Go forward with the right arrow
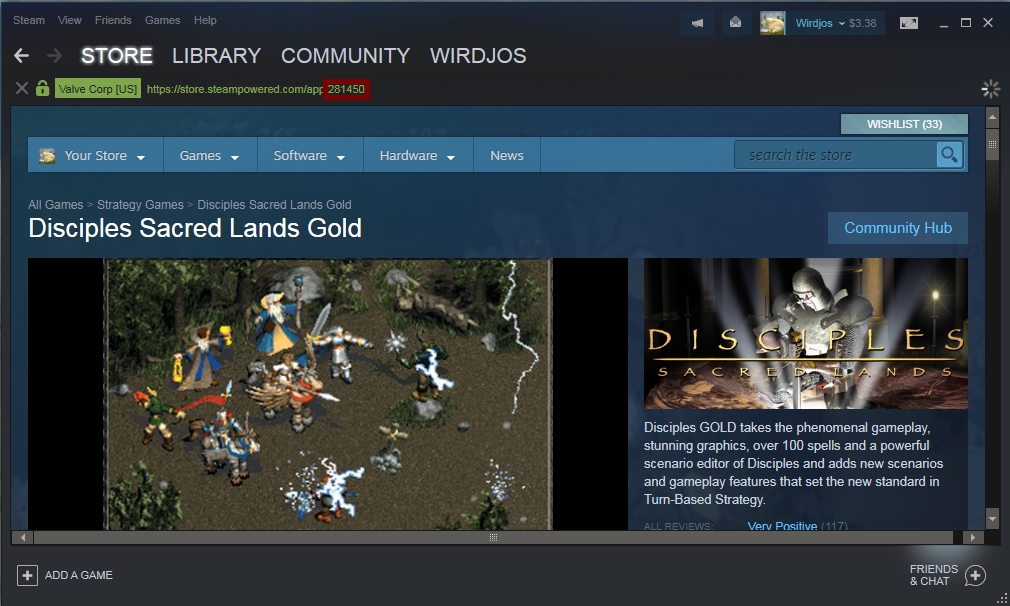 (x=55, y=56)
